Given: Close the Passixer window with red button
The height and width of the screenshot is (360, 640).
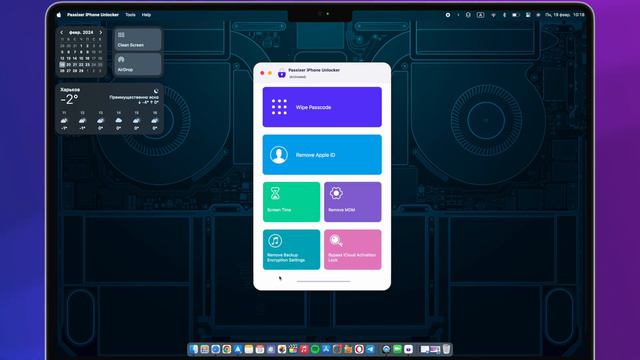Looking at the screenshot, I should point(262,73).
